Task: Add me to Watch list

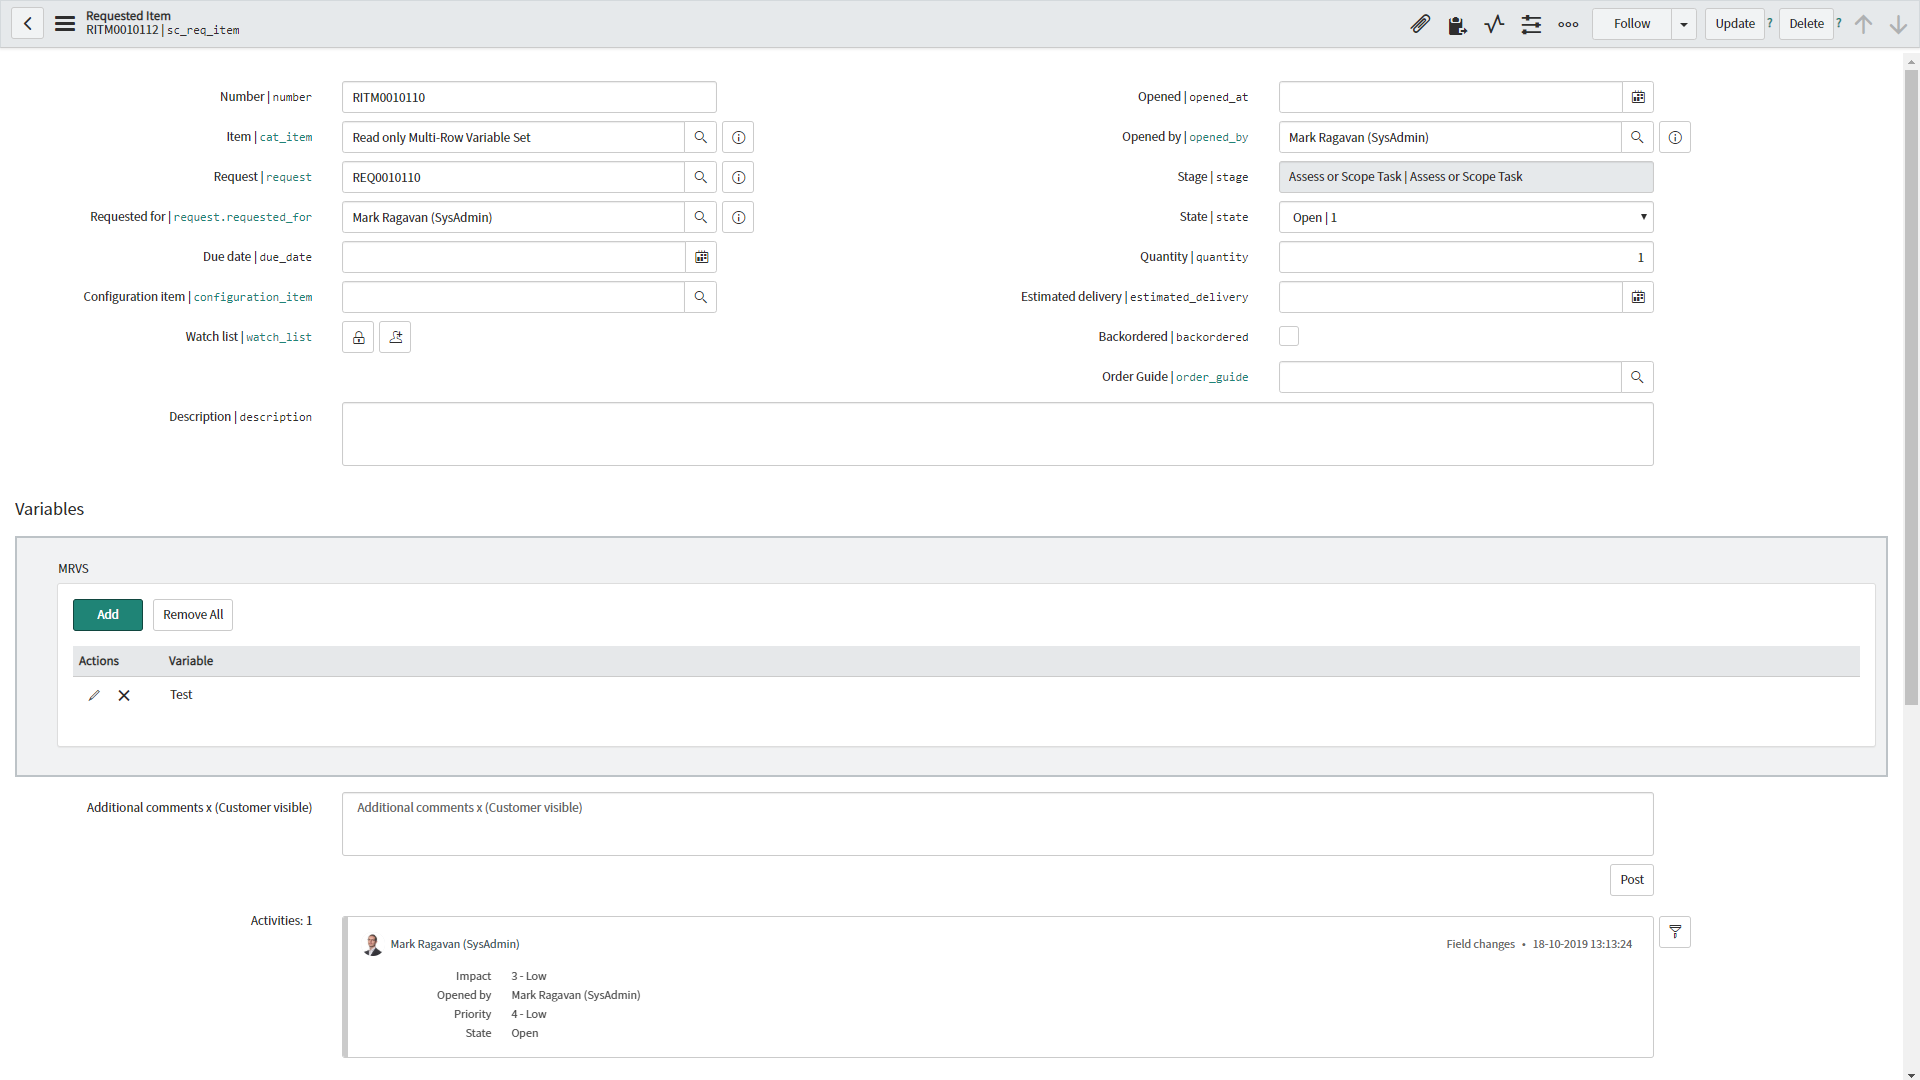Action: tap(395, 337)
